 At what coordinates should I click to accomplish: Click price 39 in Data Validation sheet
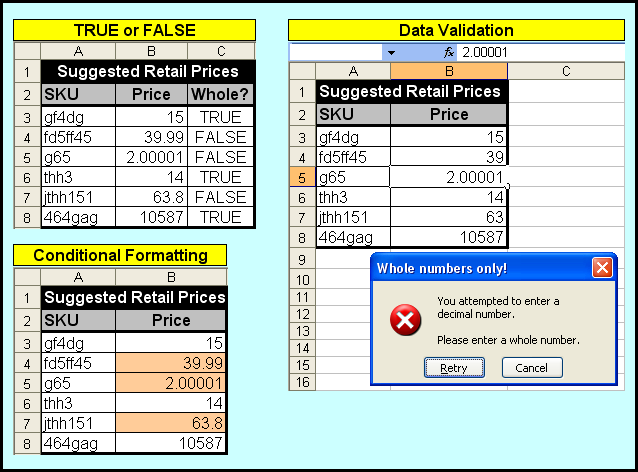449,157
